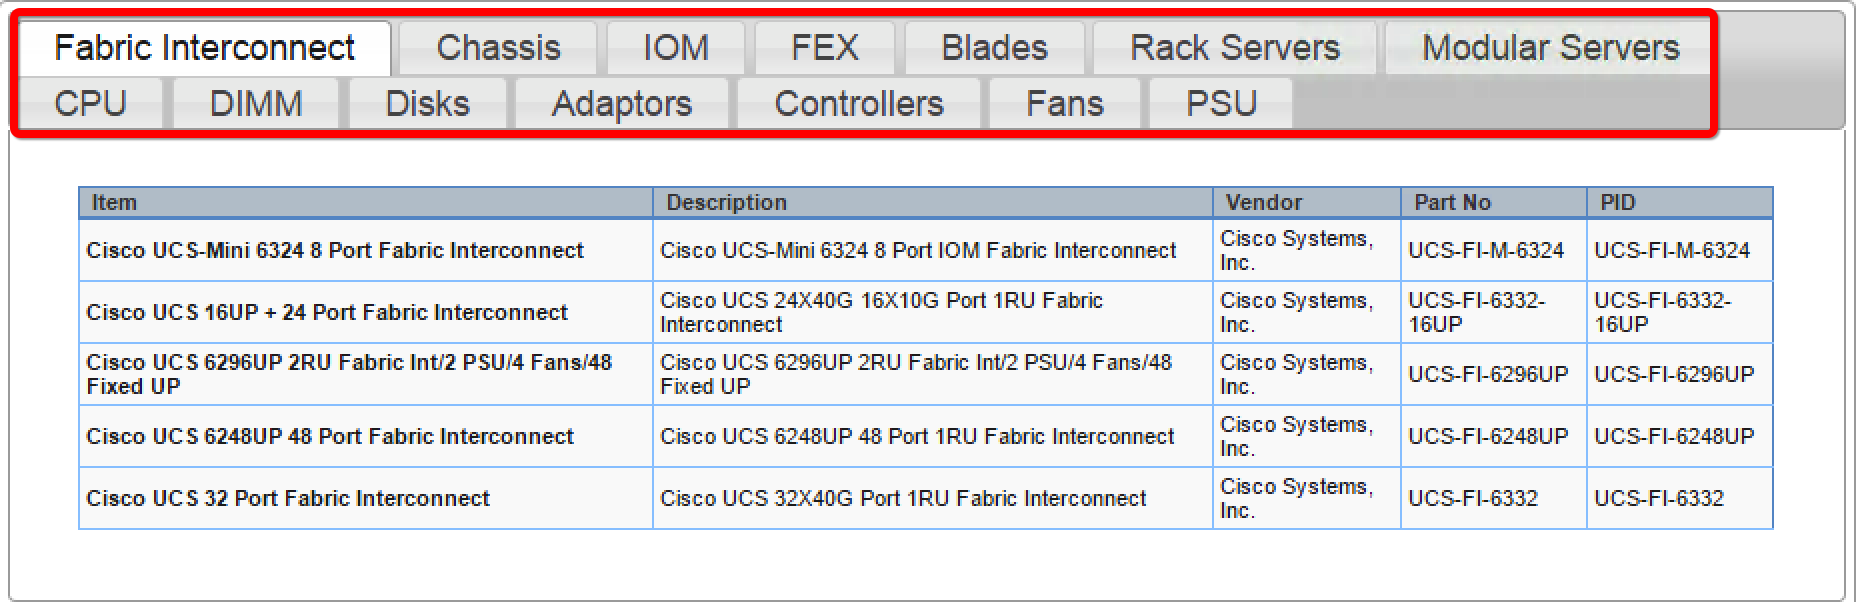
Task: Click the Vendor column header
Action: coord(1307,203)
